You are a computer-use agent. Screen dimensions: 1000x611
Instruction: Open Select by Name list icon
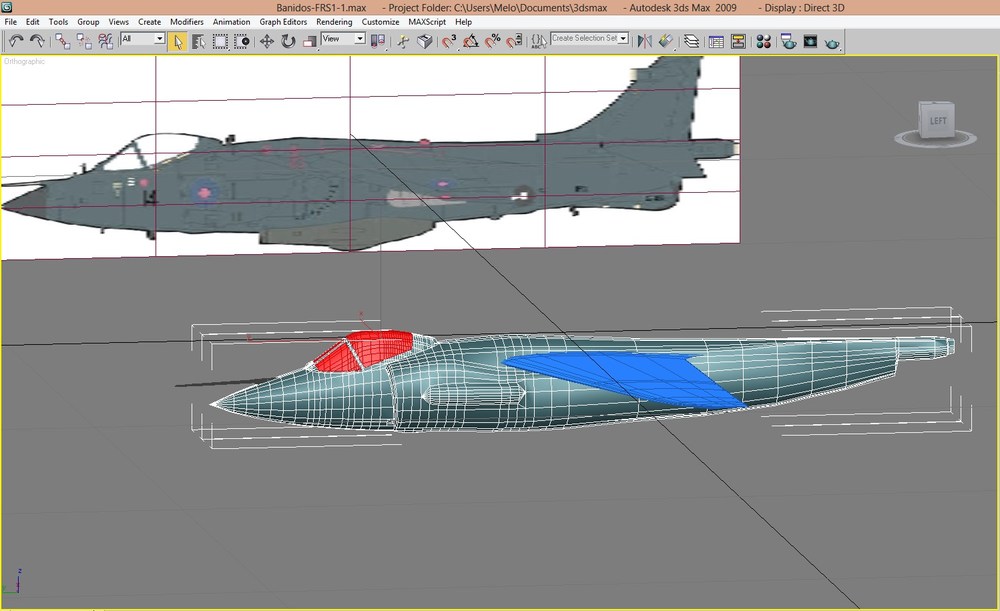[x=198, y=42]
